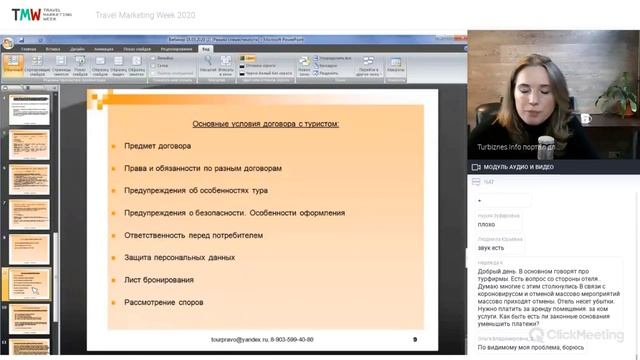640x360 pixels.
Task: Click Упорядочить все (Arrange All)
Action: (332, 58)
